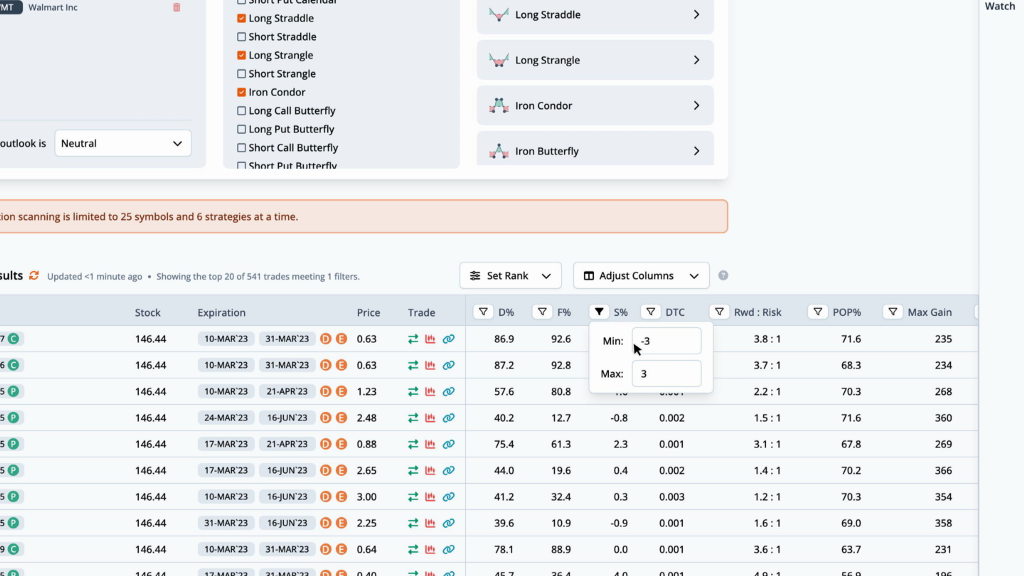Screen dimensions: 1024x576
Task: Click the link icon in first trade row
Action: tap(449, 339)
